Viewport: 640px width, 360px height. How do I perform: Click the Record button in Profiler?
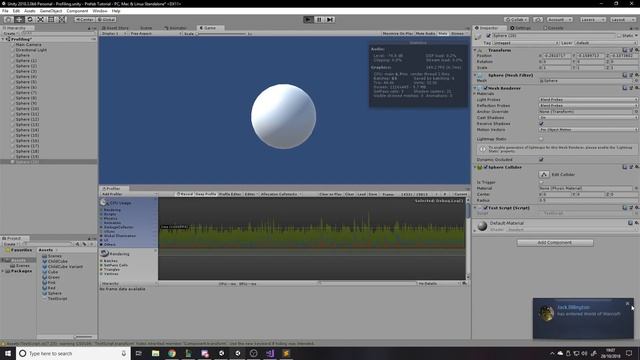[184, 194]
